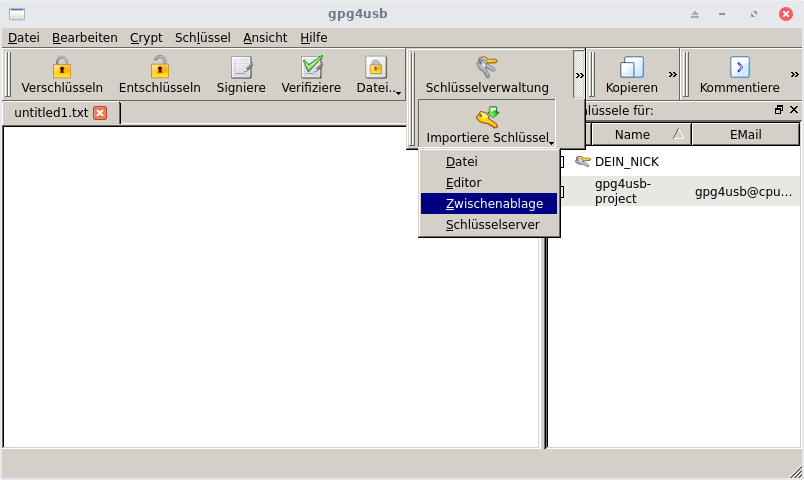The image size is (804, 480).
Task: Click the gpg4usb@cpu... email cell
Action: tap(743, 192)
